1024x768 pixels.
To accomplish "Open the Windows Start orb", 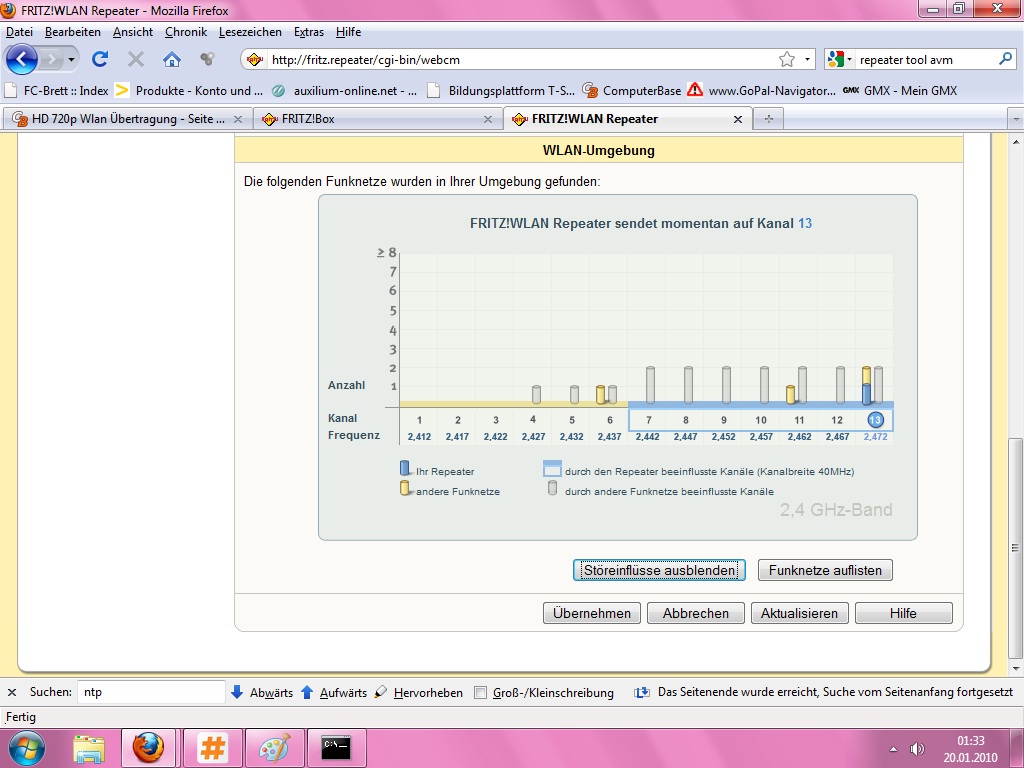I will 27,748.
